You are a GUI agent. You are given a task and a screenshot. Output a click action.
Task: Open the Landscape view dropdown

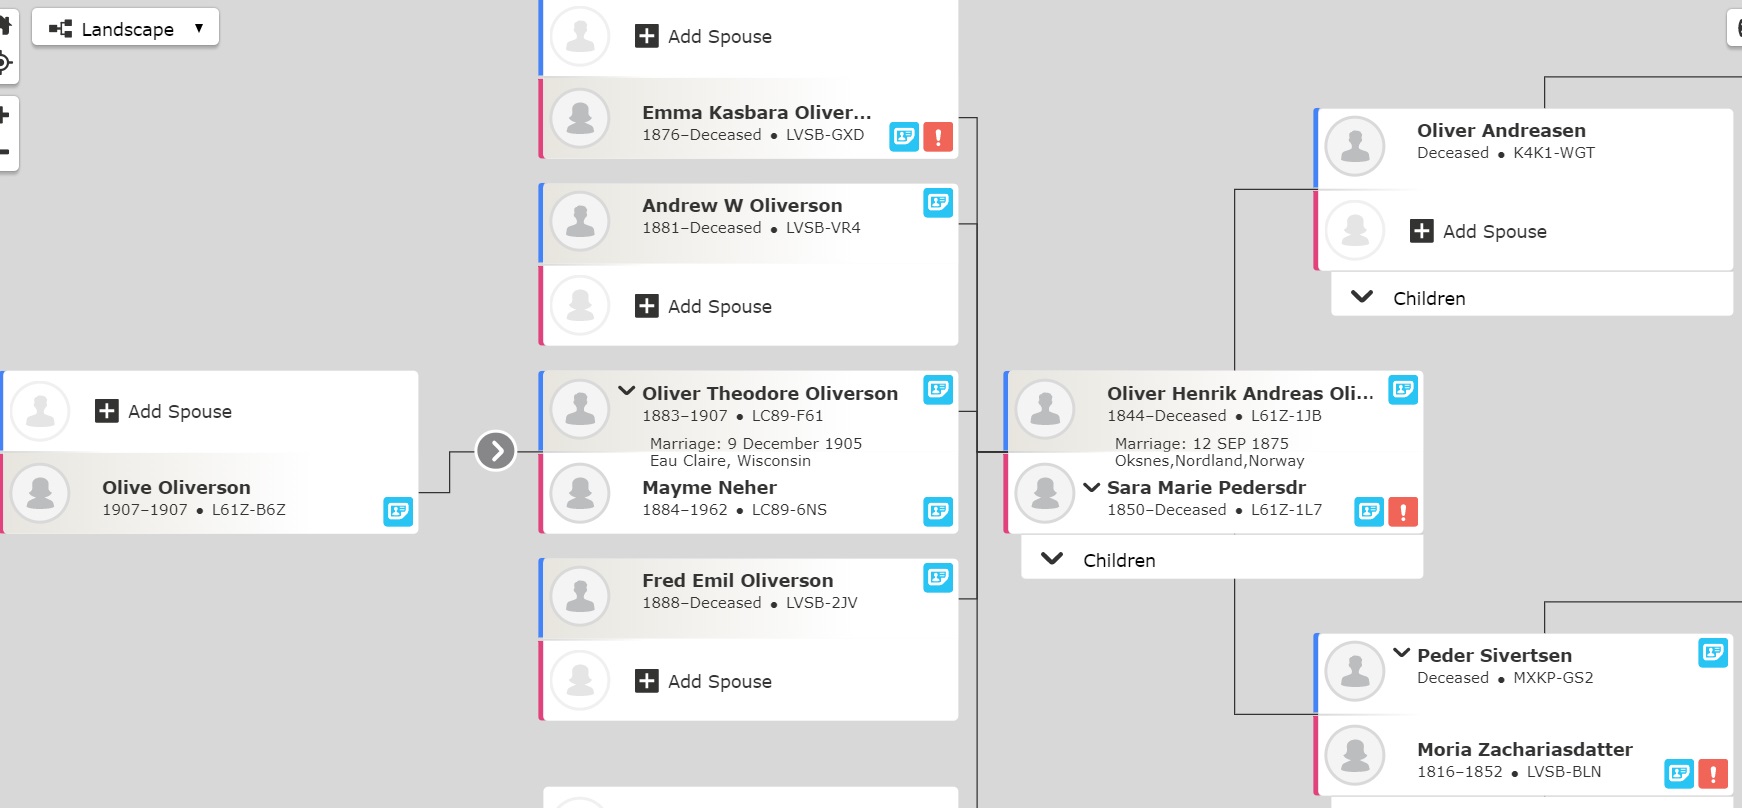[x=125, y=28]
